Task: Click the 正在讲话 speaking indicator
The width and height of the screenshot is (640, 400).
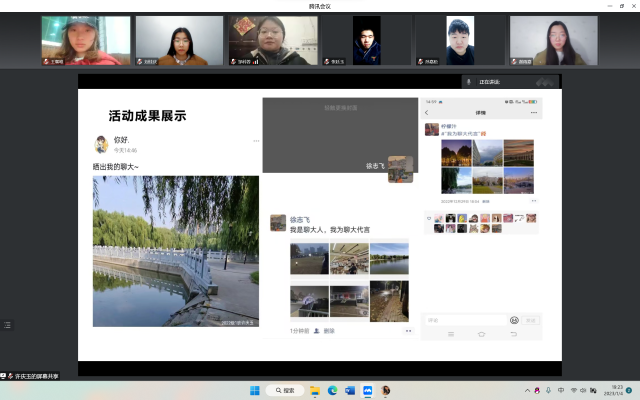Action: (x=487, y=81)
